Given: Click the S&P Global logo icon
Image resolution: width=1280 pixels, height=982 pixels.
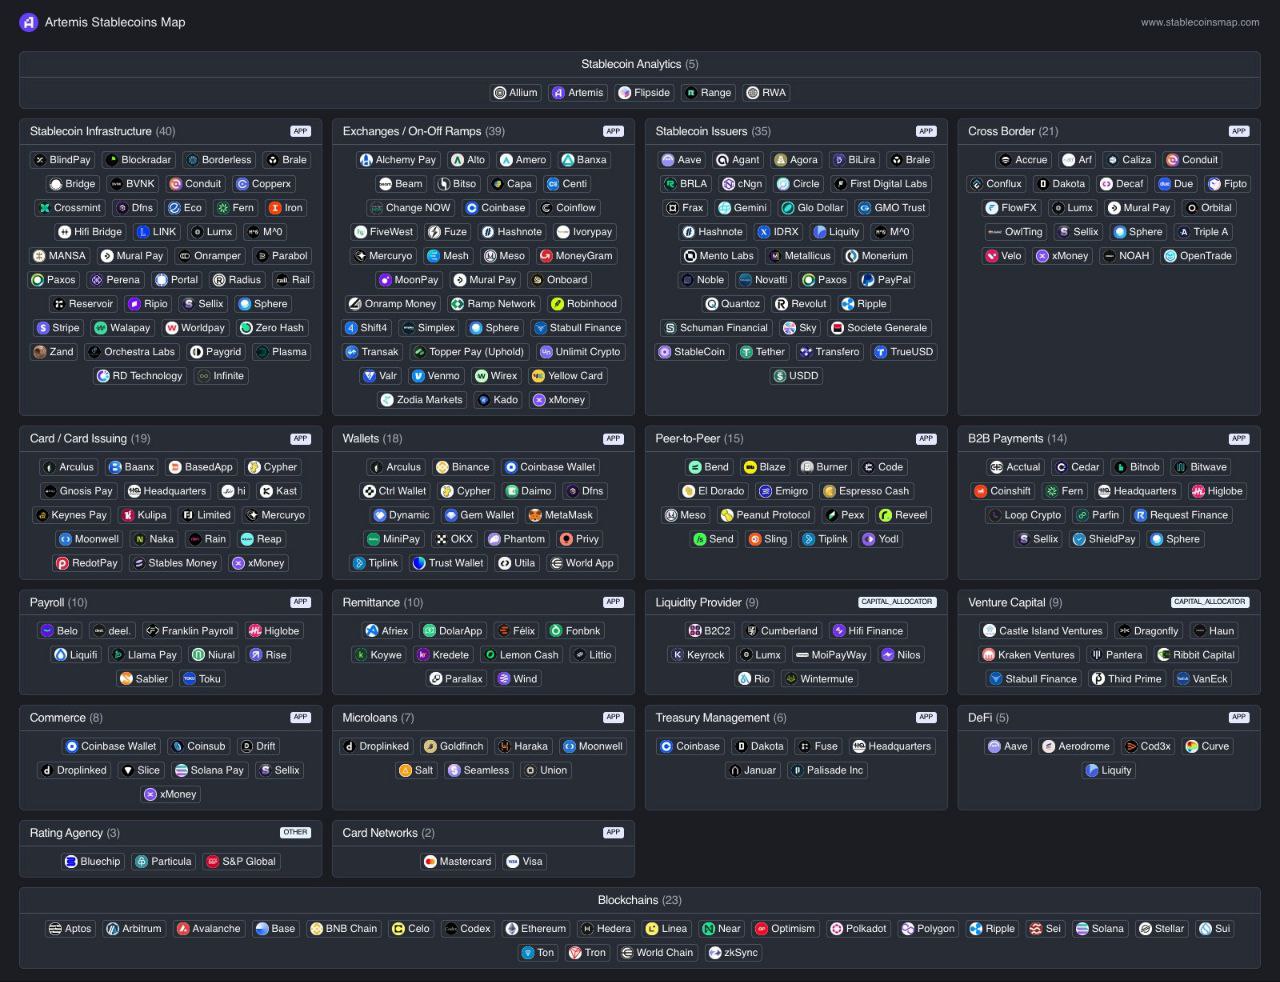Looking at the screenshot, I should [212, 862].
